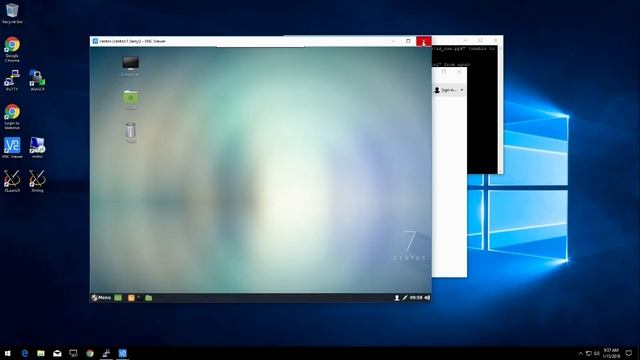Open the file manager folder icon in the CentOS panel

pos(149,298)
